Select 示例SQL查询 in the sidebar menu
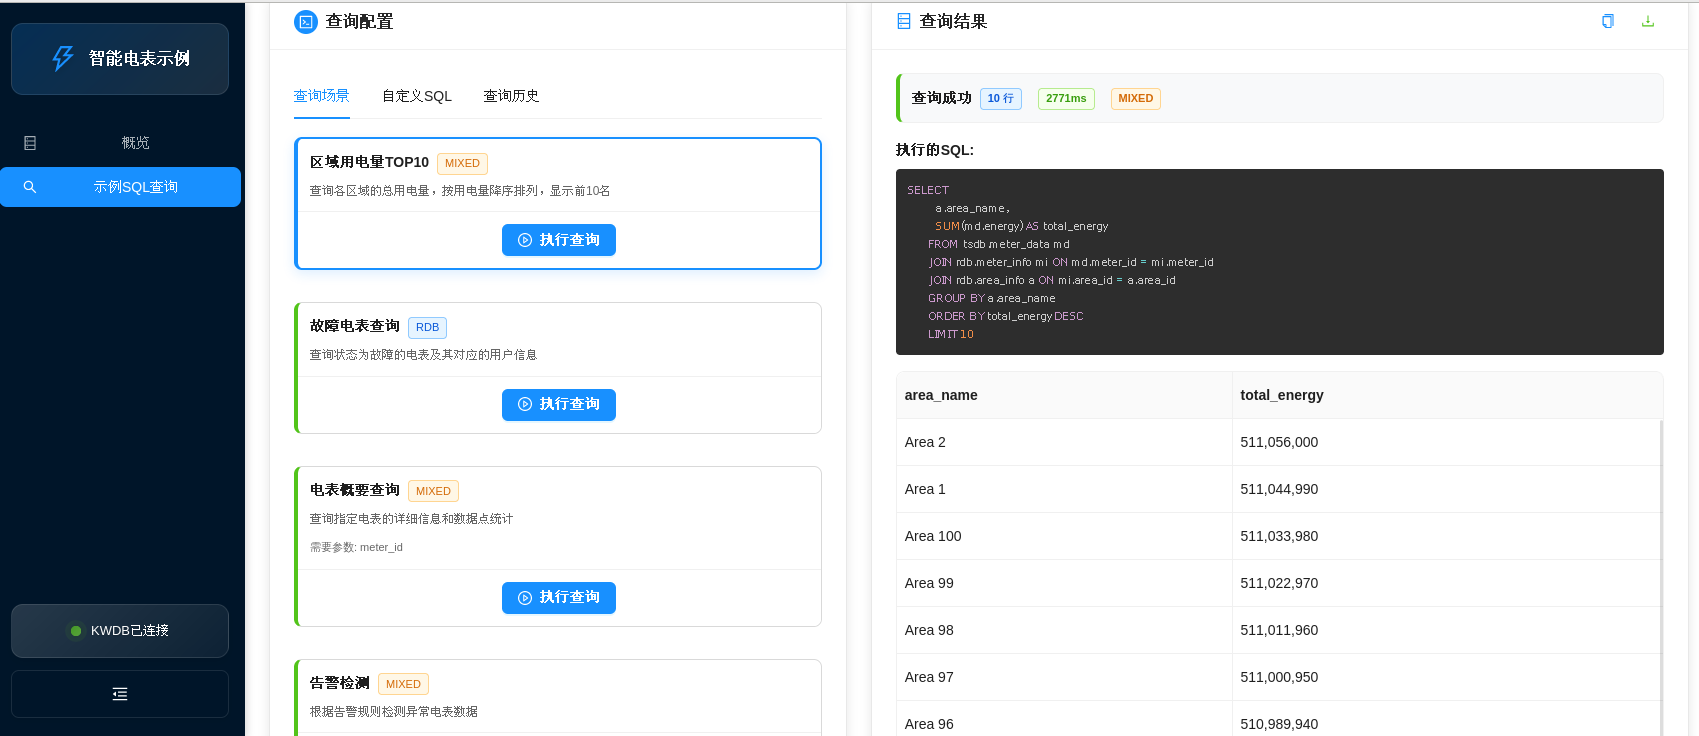This screenshot has width=1699, height=736. click(x=120, y=187)
